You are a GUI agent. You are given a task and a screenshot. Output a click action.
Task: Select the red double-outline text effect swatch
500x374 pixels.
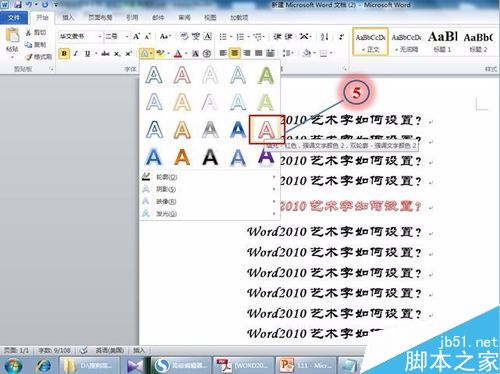tap(266, 129)
